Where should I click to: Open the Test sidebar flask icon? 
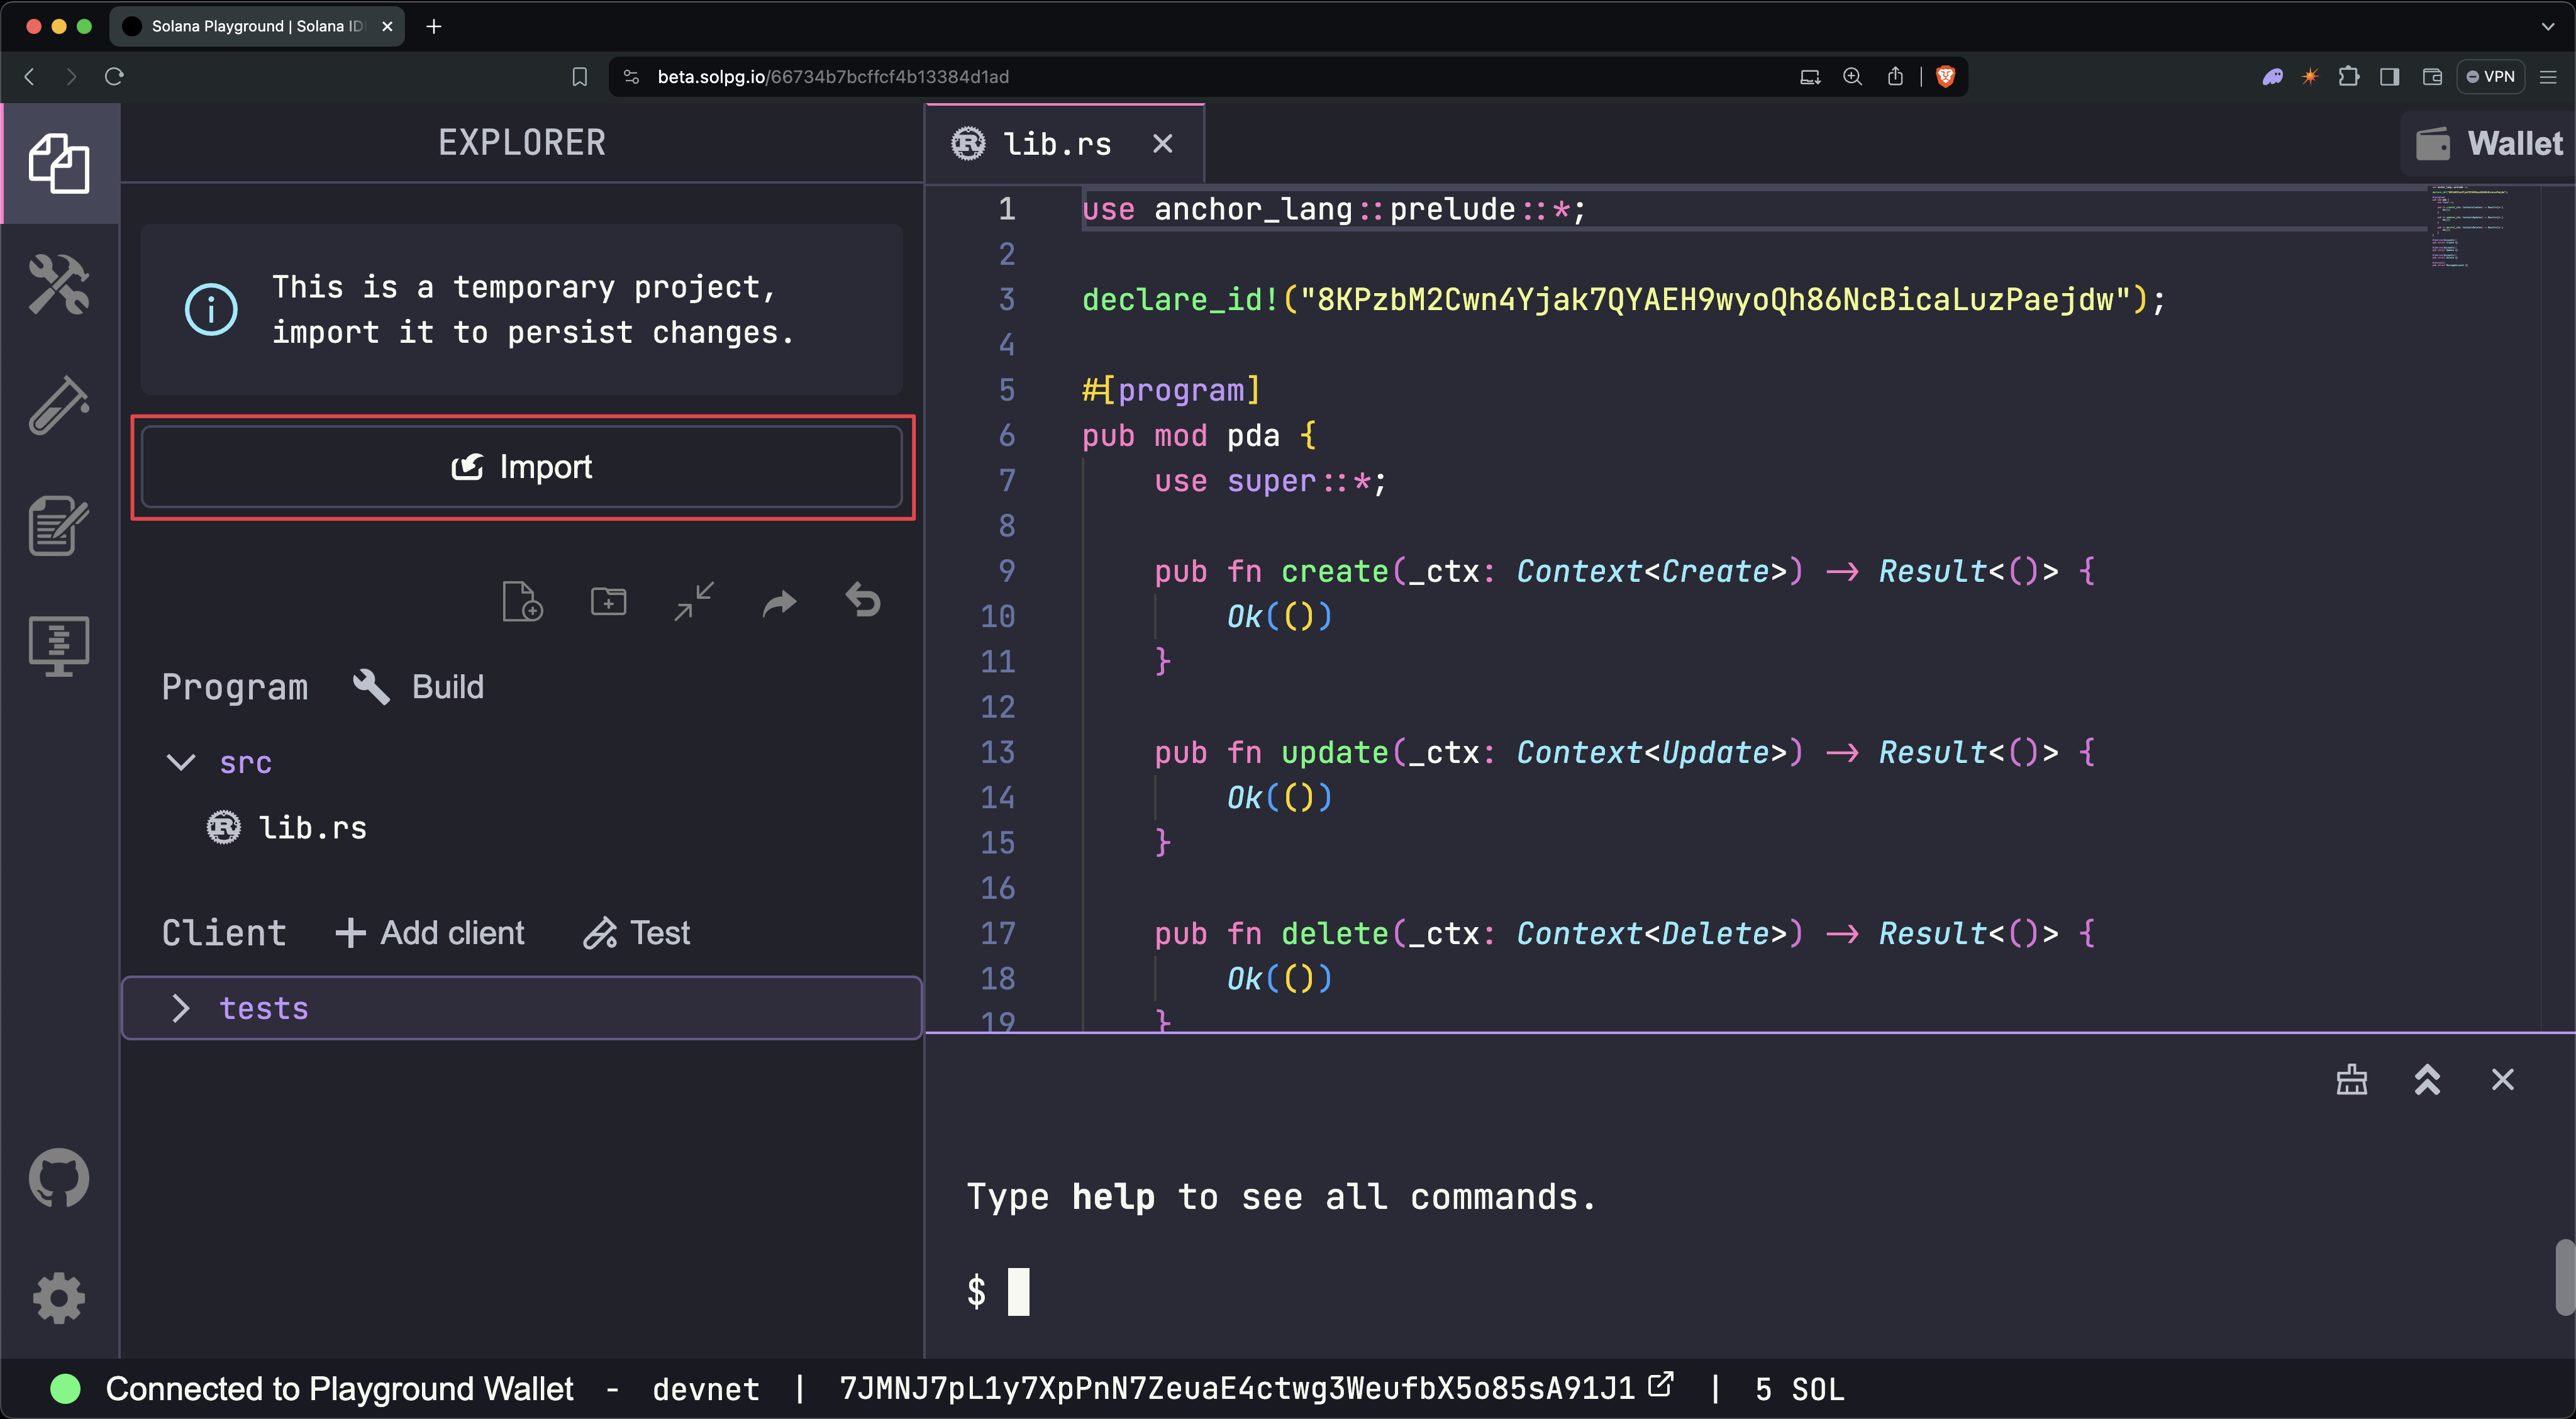[59, 405]
